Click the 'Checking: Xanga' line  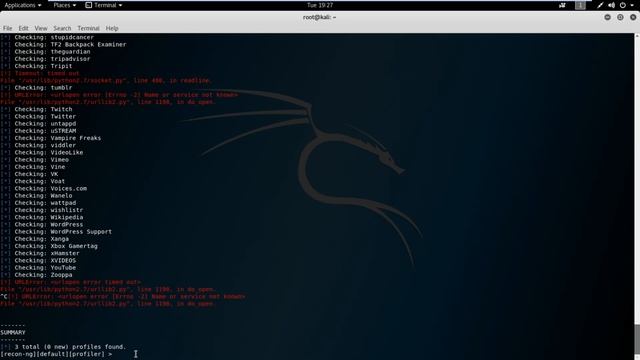[35, 239]
